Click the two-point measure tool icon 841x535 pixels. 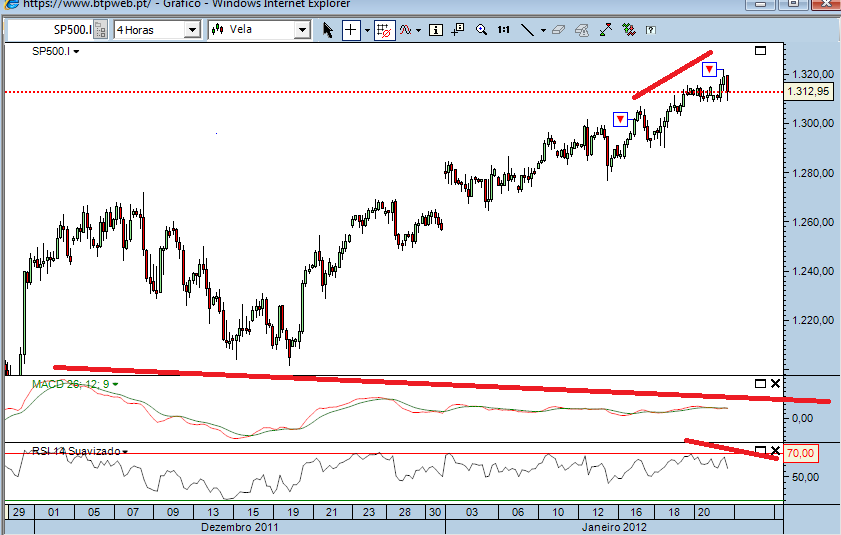(606, 30)
